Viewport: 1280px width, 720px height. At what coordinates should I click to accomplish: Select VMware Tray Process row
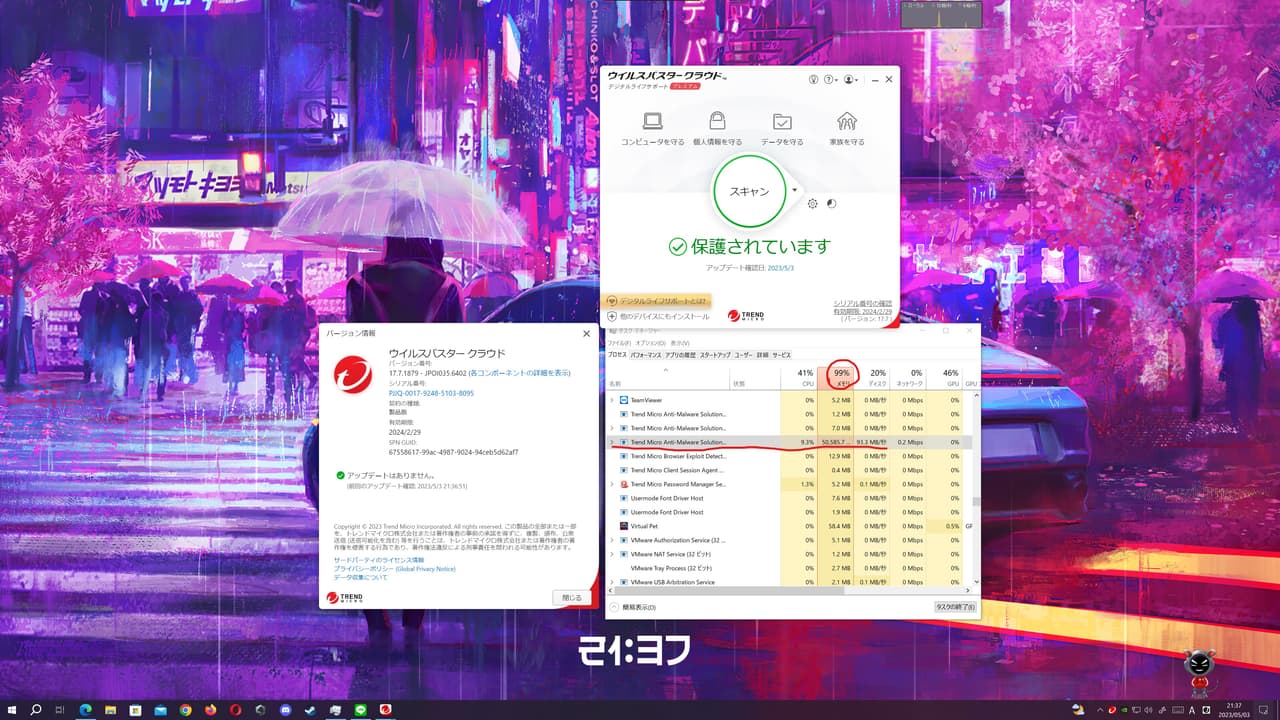tap(791, 568)
